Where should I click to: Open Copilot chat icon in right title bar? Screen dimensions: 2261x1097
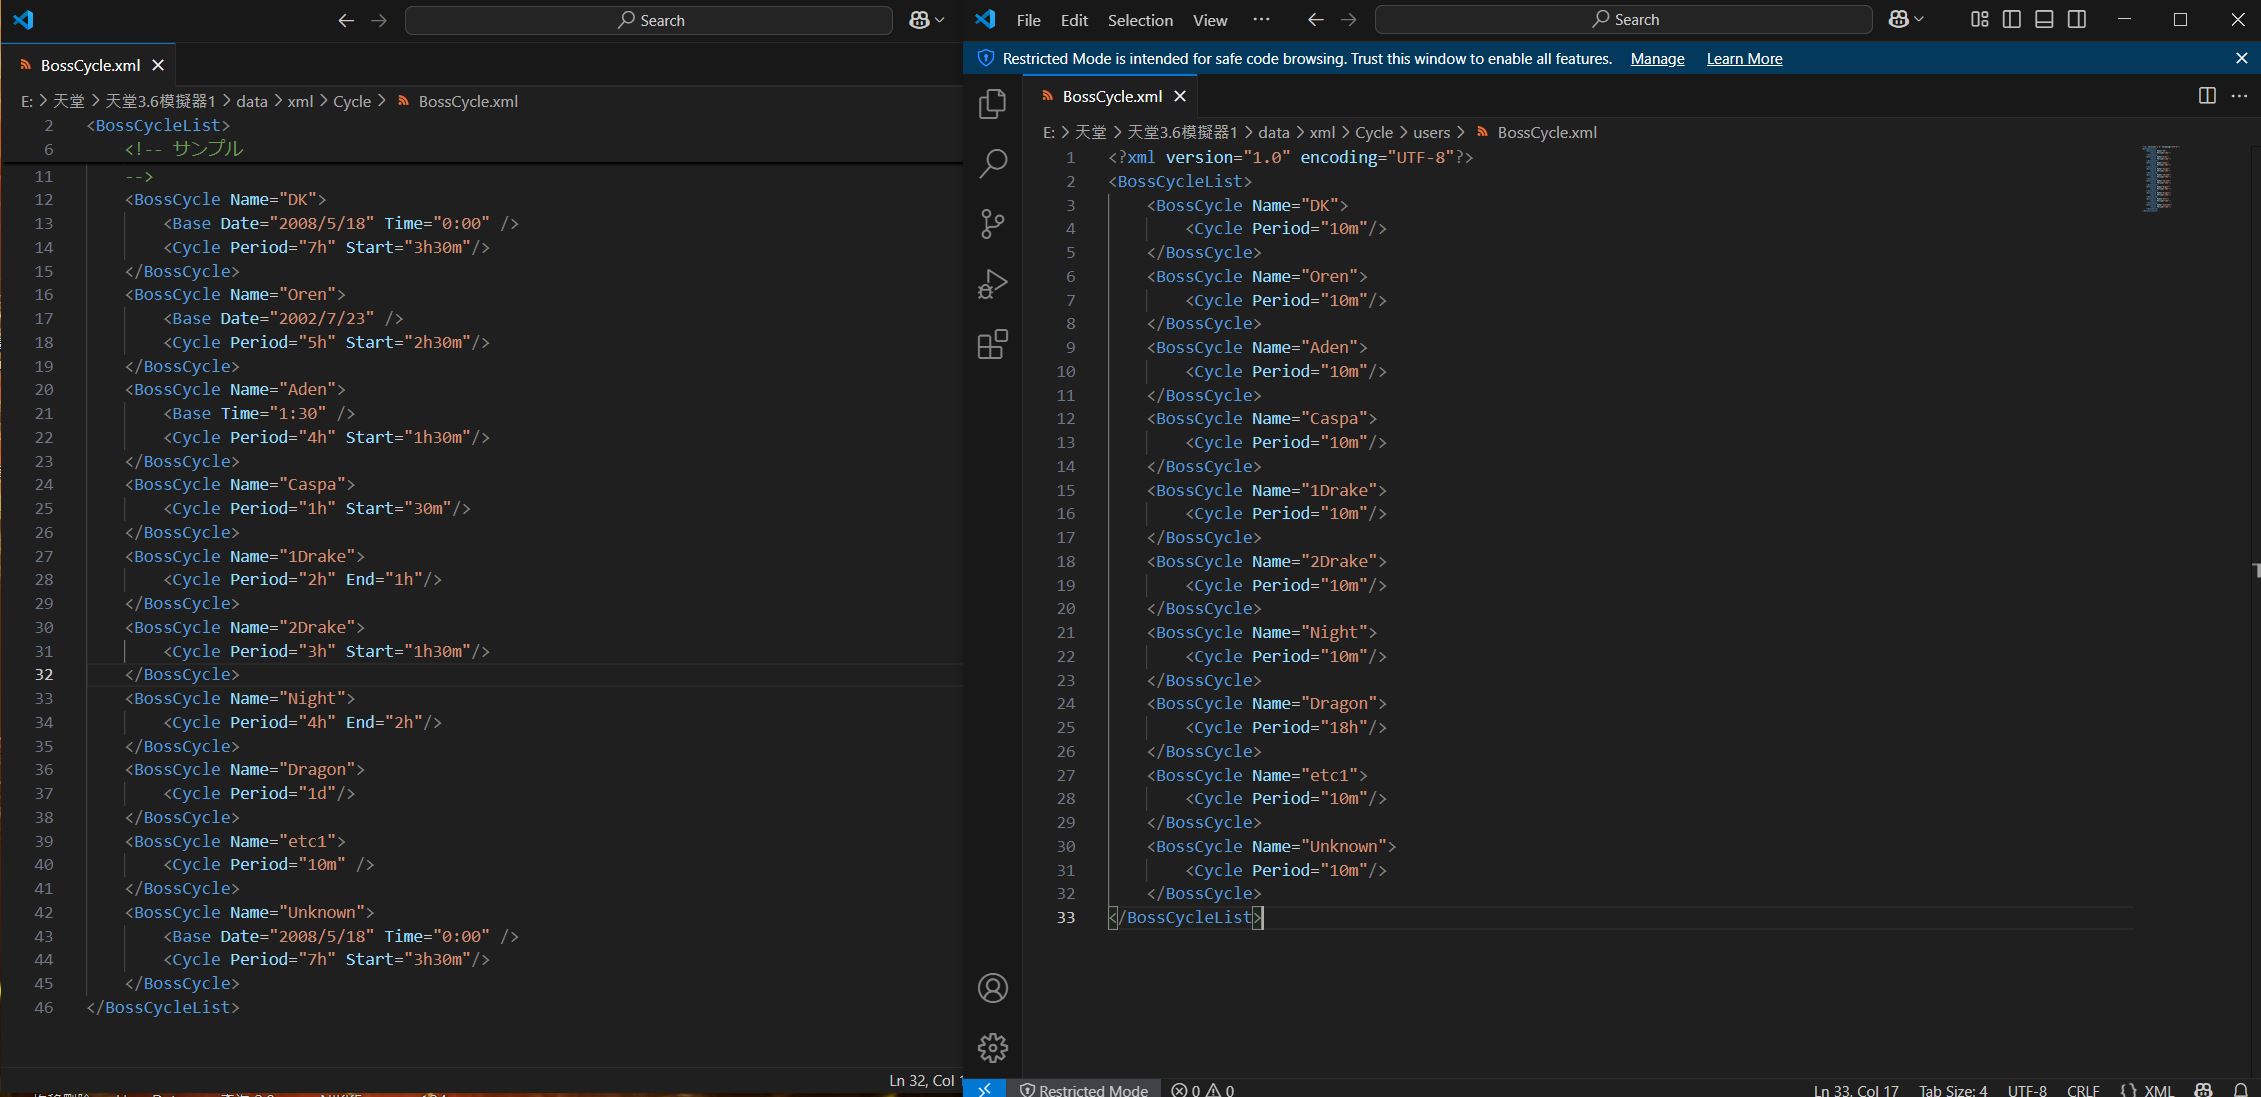[1898, 20]
